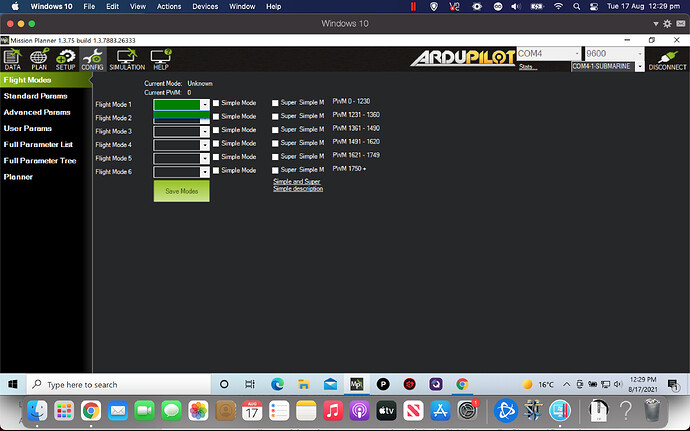This screenshot has height=431, width=690.
Task: Select the CONFIG toolbar icon
Action: [x=92, y=60]
